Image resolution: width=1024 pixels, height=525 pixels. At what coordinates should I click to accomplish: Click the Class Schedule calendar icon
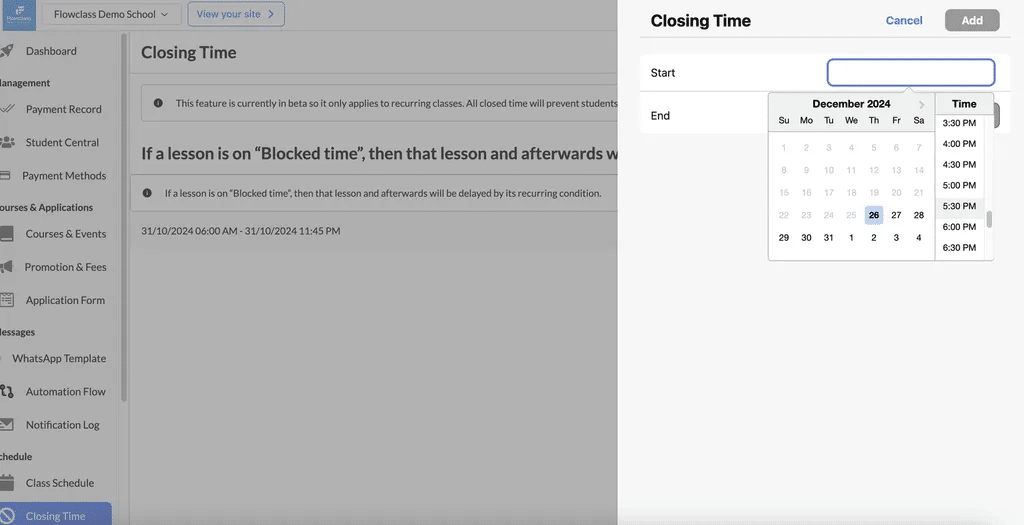tap(7, 483)
